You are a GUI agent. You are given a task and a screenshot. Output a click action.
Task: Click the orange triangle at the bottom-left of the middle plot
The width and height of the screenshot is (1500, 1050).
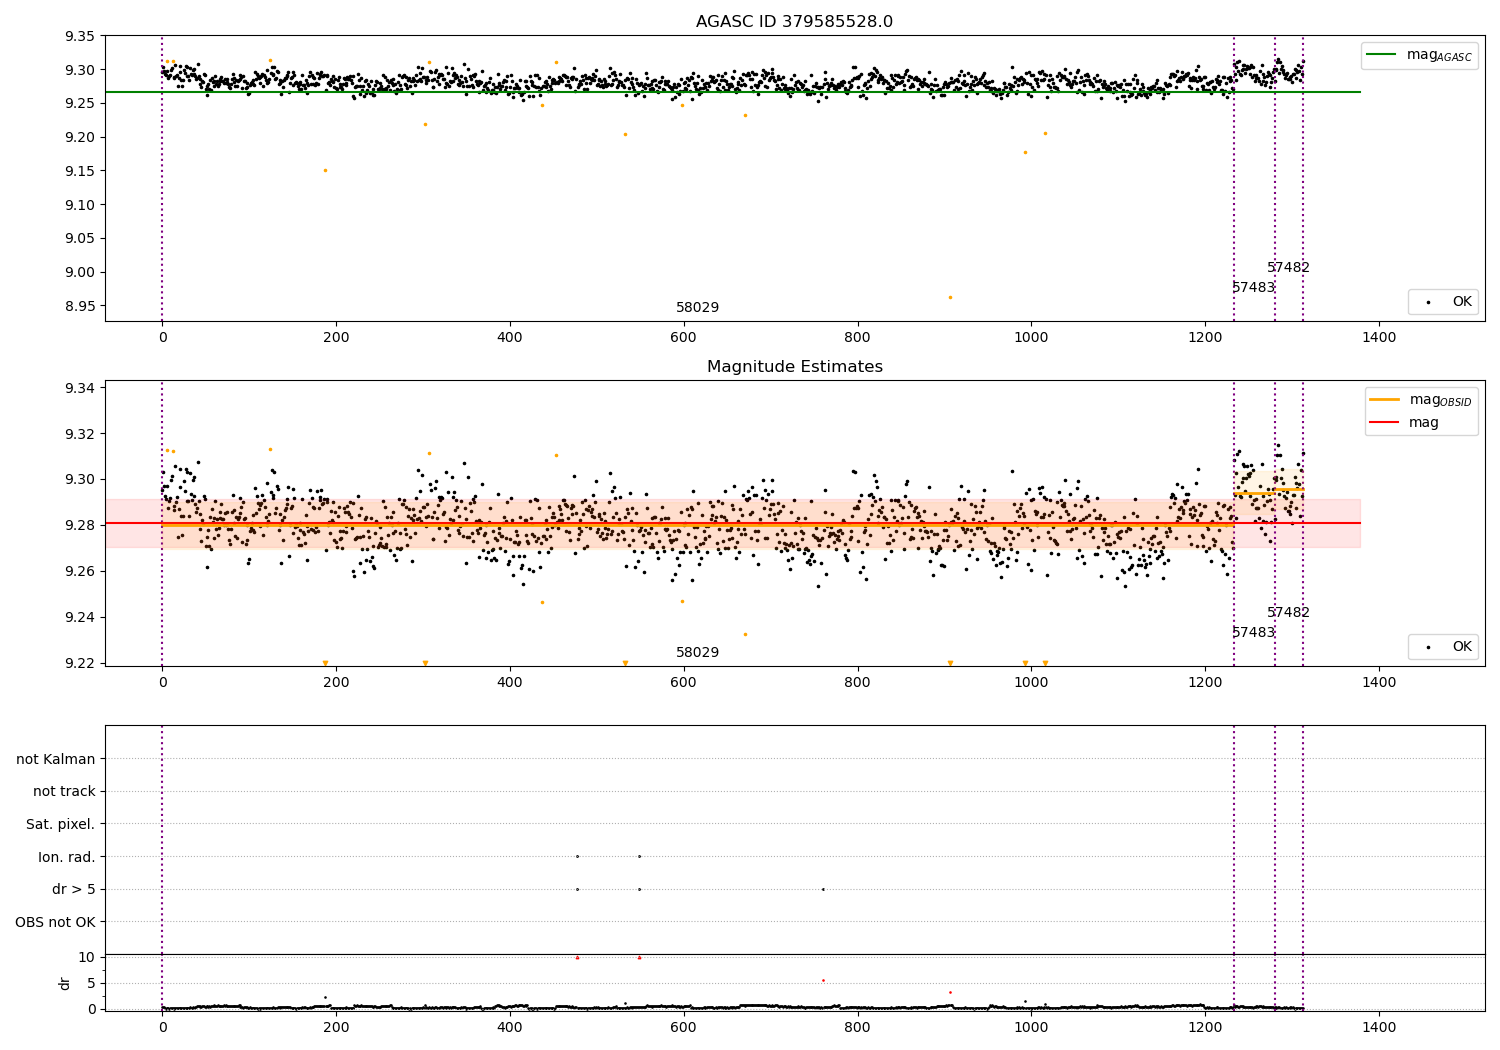point(325,663)
